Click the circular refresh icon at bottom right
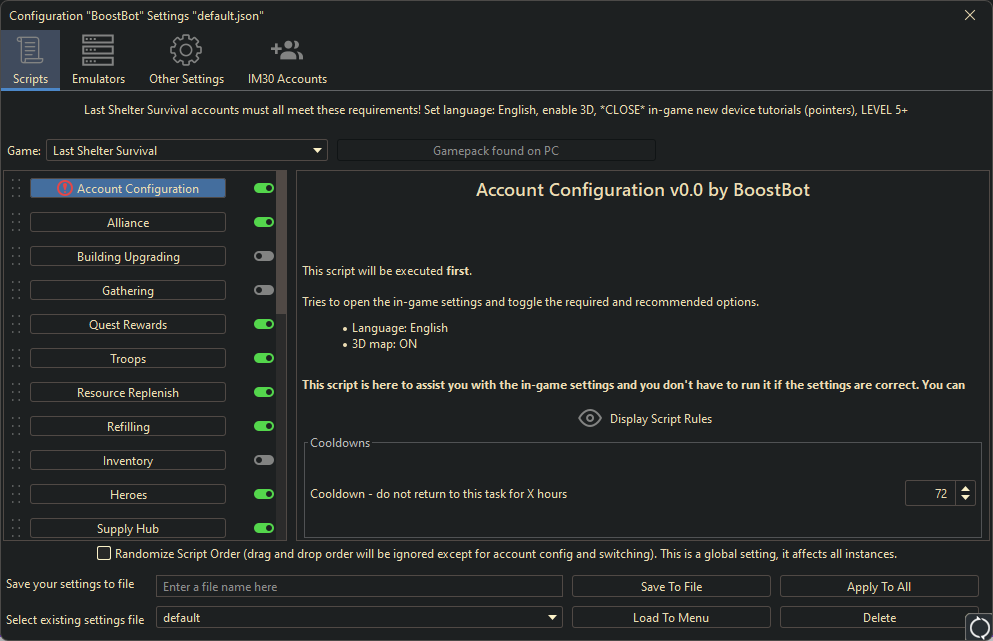The height and width of the screenshot is (641, 993). click(978, 626)
